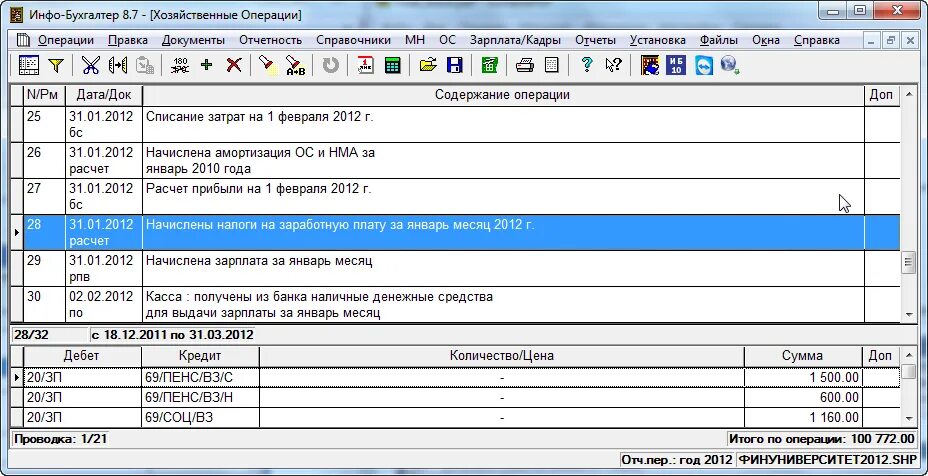The height and width of the screenshot is (476, 928).
Task: Open the Справка menu
Action: (x=817, y=40)
